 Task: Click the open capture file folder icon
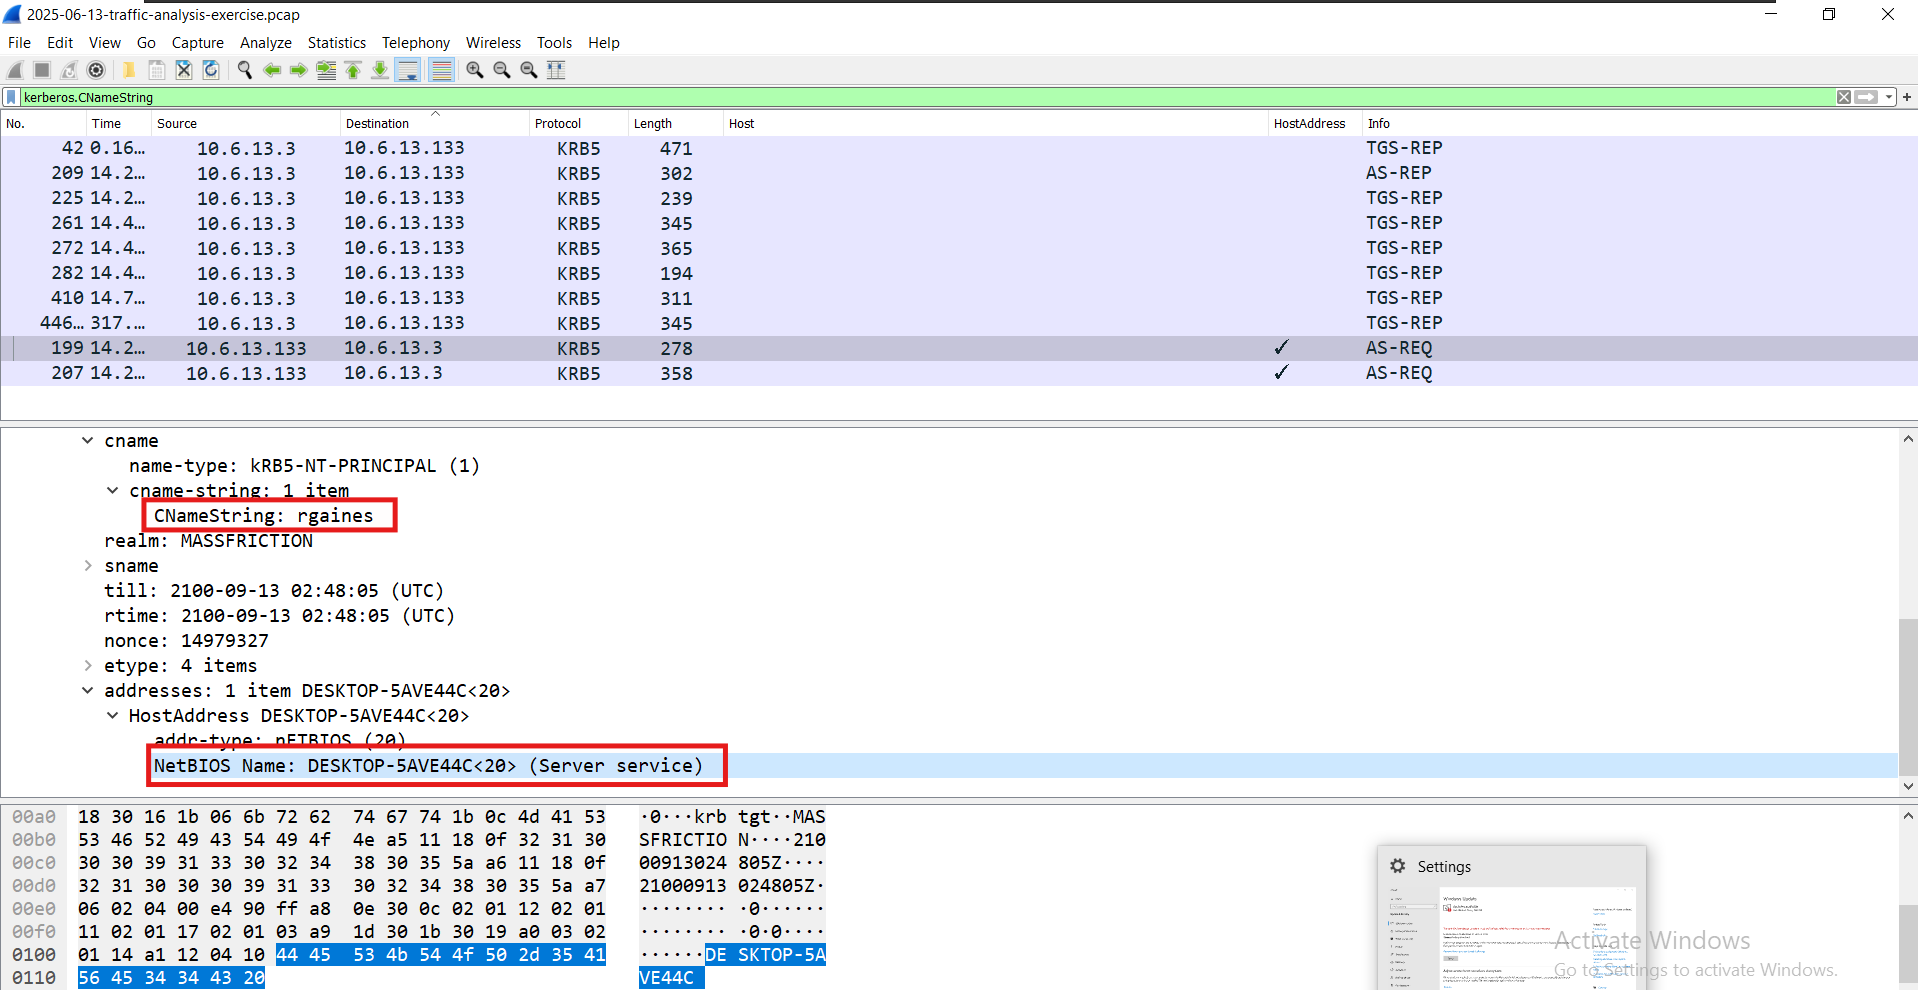pyautogui.click(x=129, y=70)
